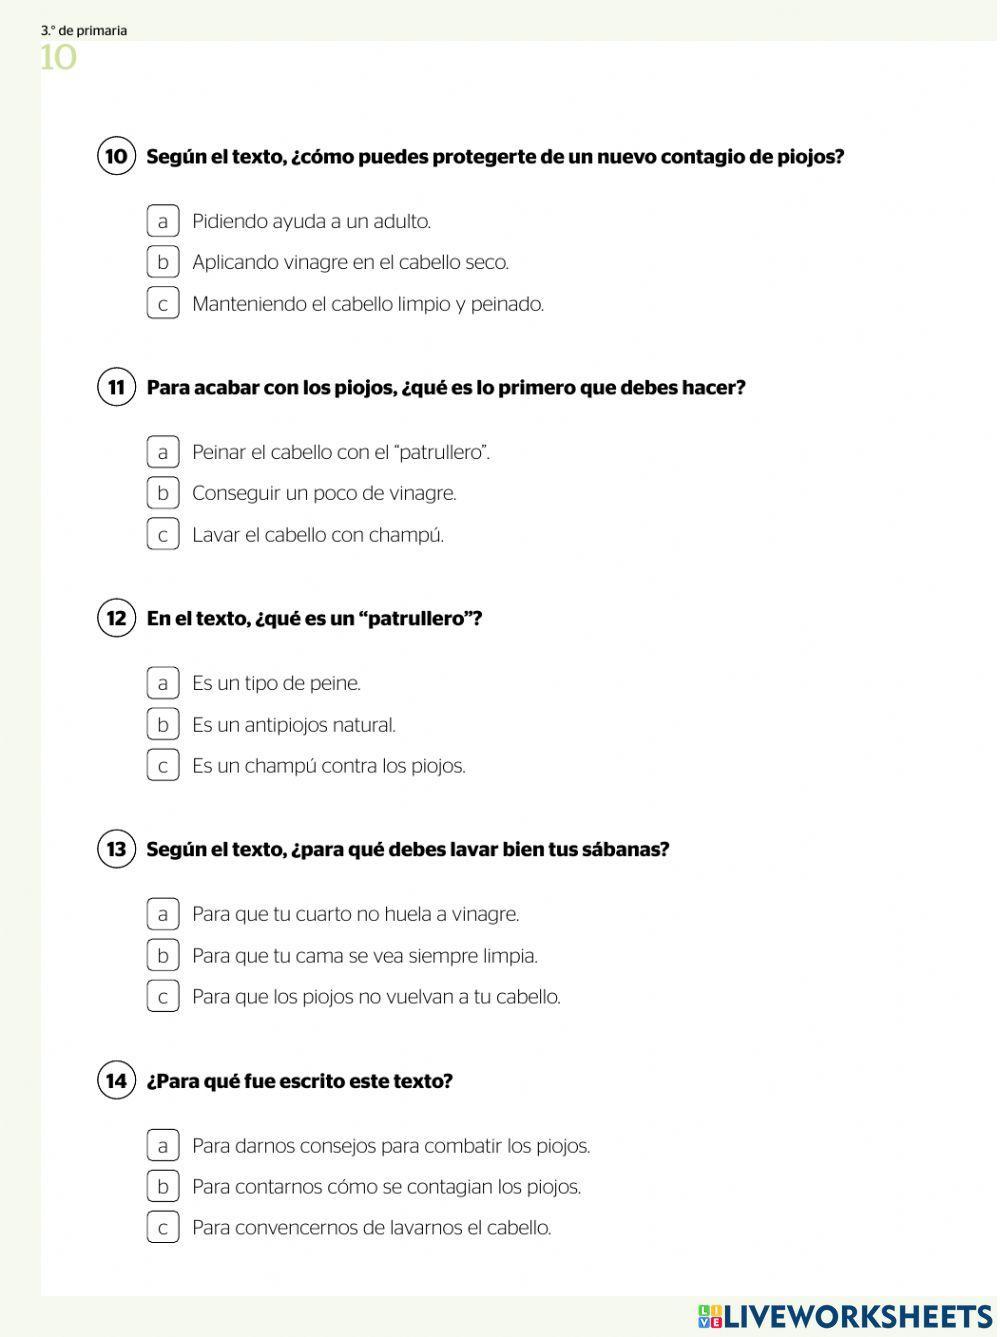
Task: Select option a 'Peinar el cabello con el patrullero'
Action: (162, 452)
